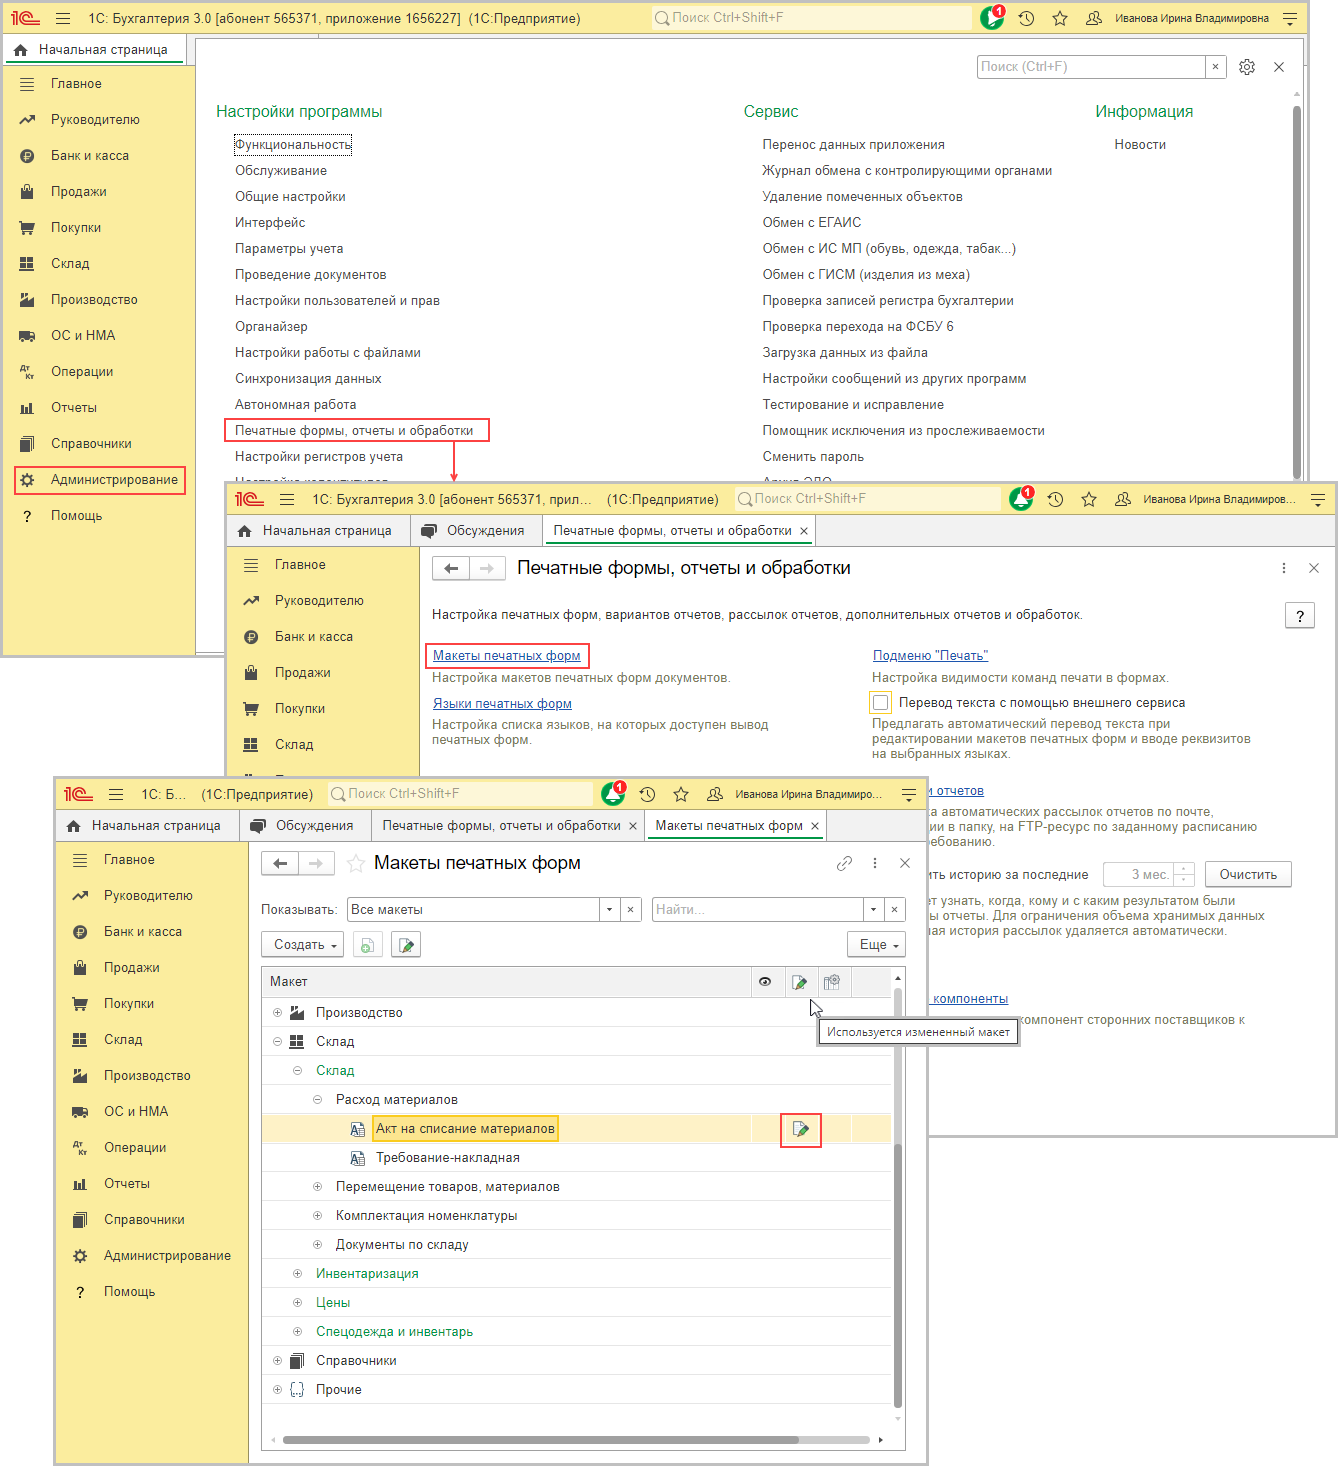Clear the Показывать filter with its x button
The image size is (1338, 1466).
(x=631, y=909)
